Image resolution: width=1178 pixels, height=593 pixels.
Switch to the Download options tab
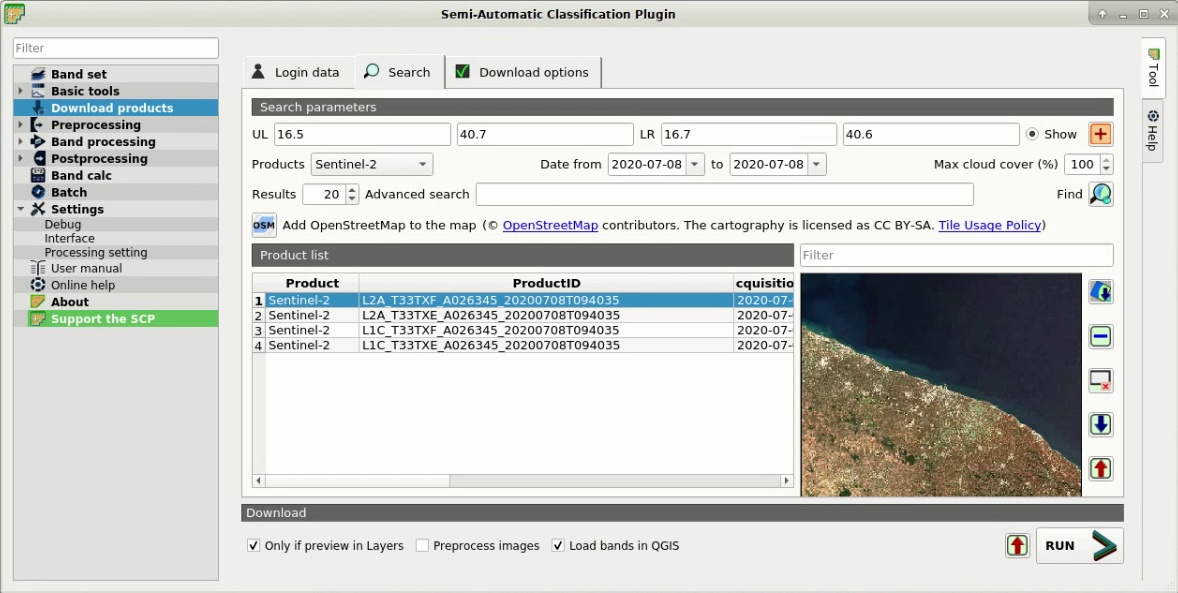coord(524,72)
